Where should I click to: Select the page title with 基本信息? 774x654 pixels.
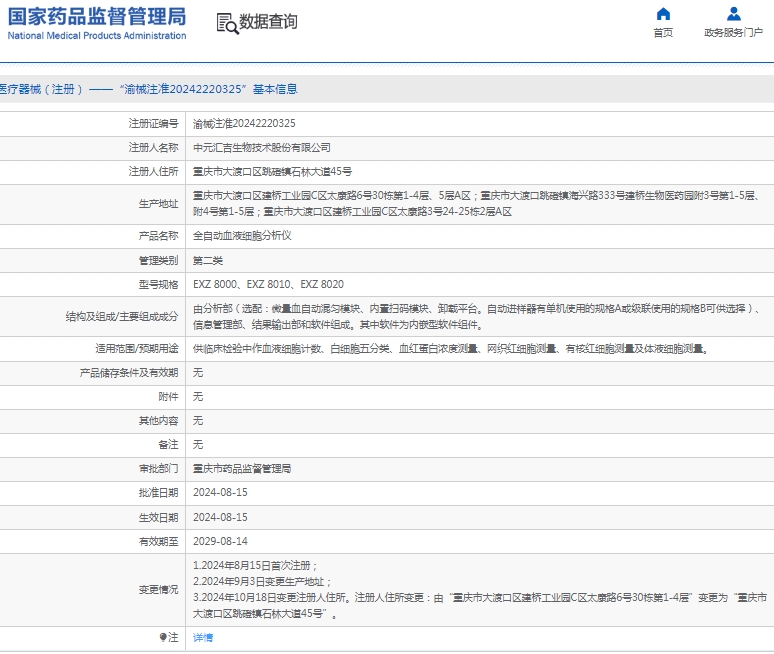coord(149,89)
